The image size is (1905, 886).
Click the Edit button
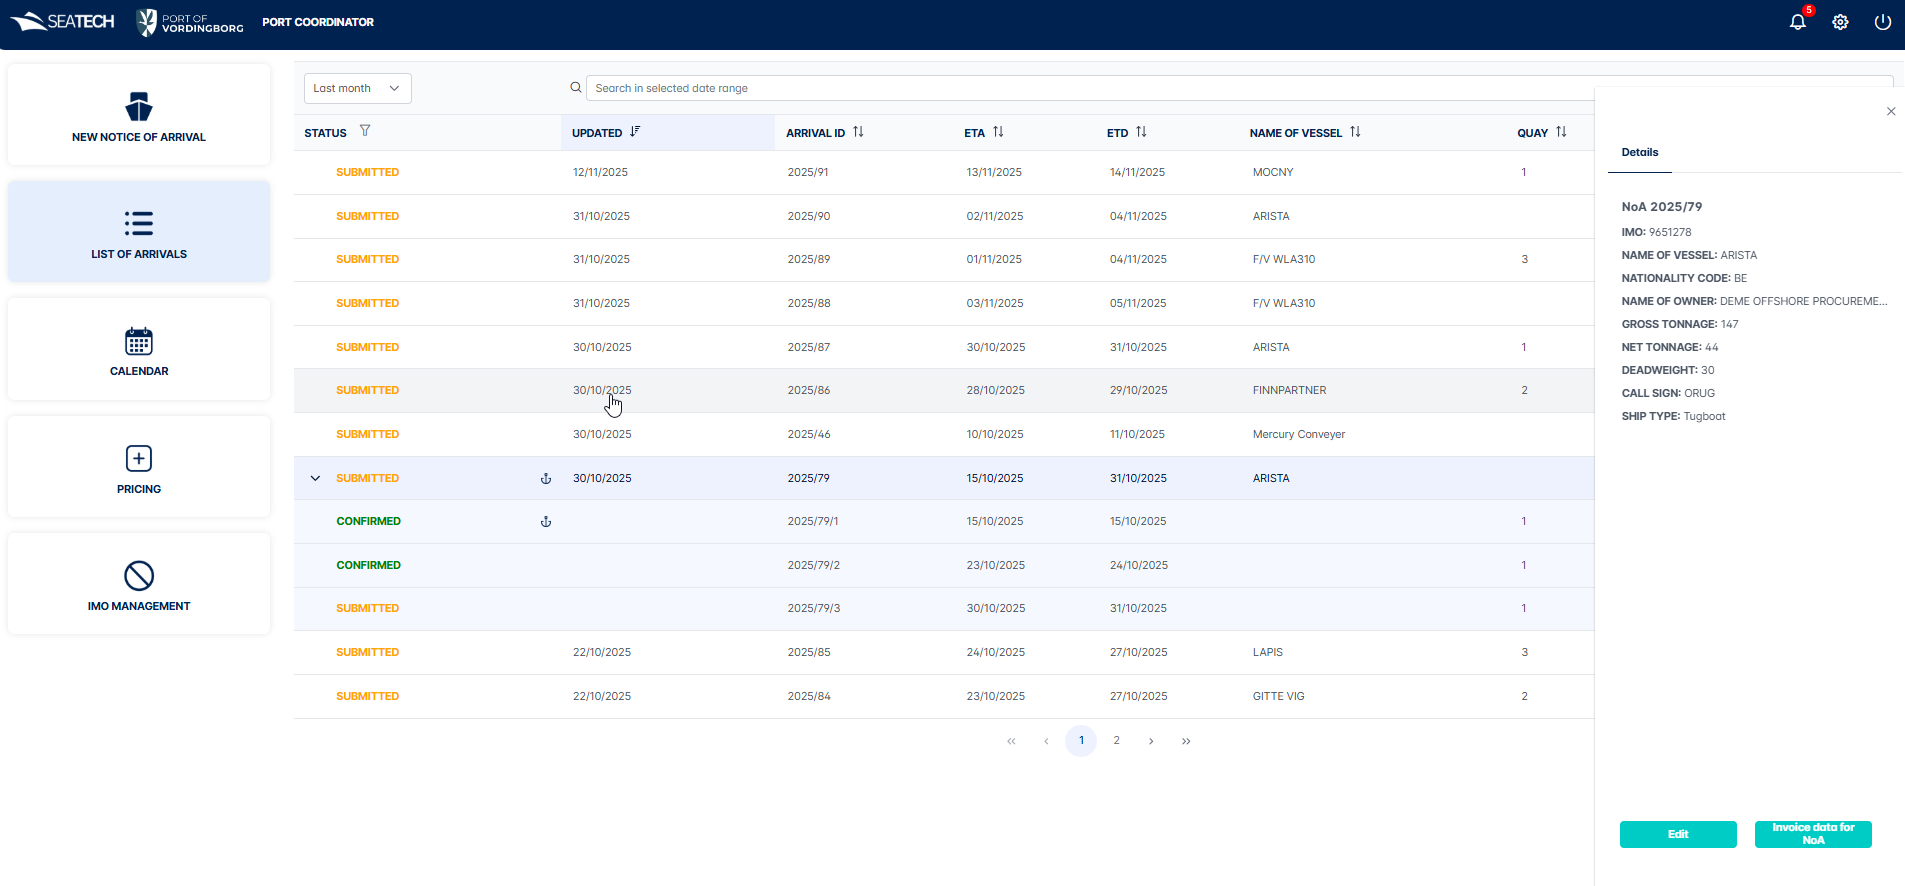(x=1677, y=834)
